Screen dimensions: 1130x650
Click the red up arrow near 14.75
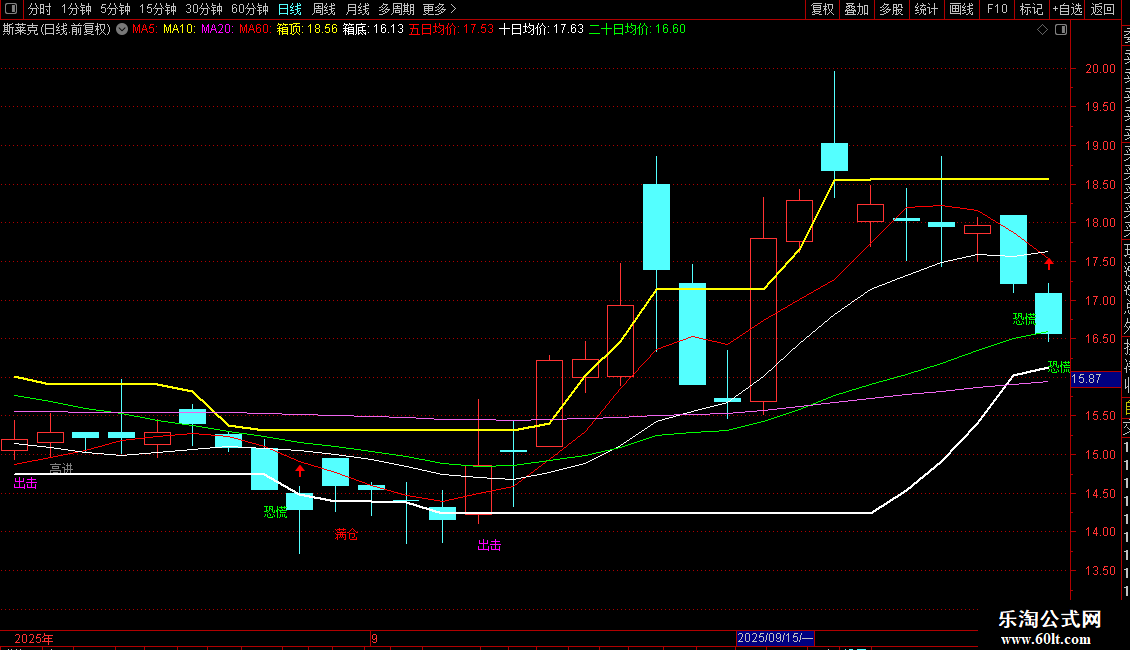[x=300, y=471]
